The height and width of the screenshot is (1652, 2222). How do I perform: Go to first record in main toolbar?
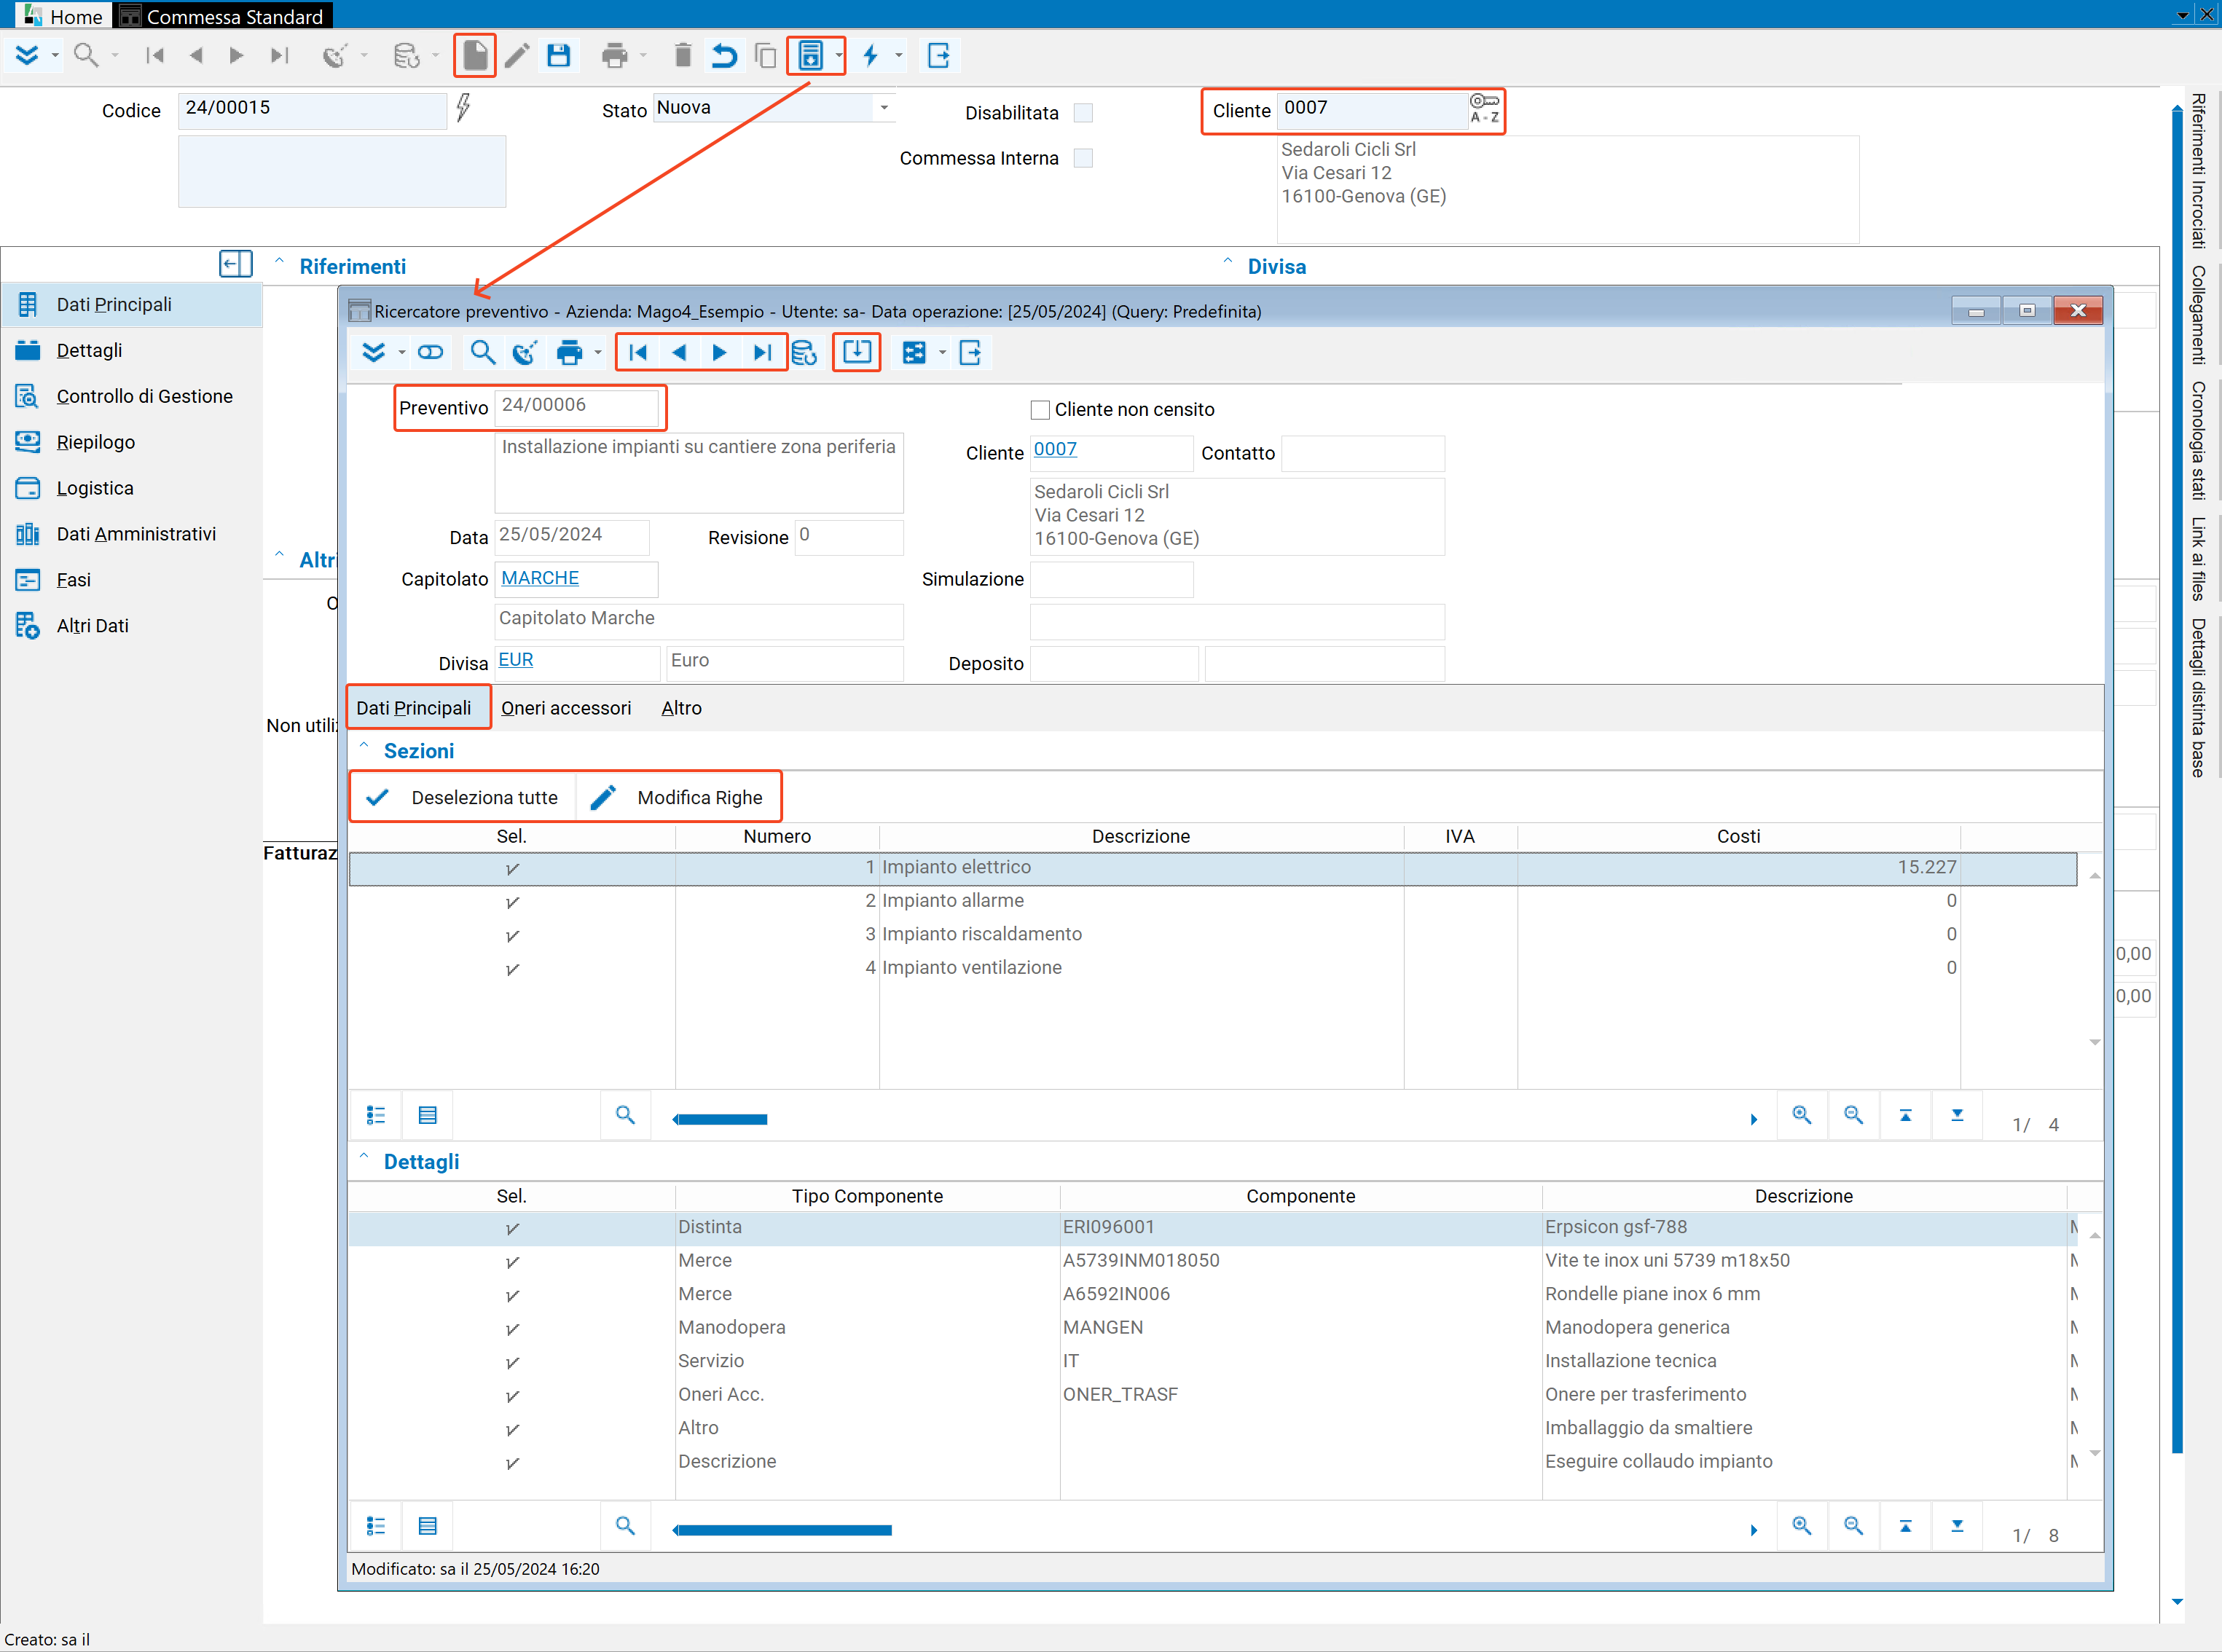pyautogui.click(x=155, y=55)
